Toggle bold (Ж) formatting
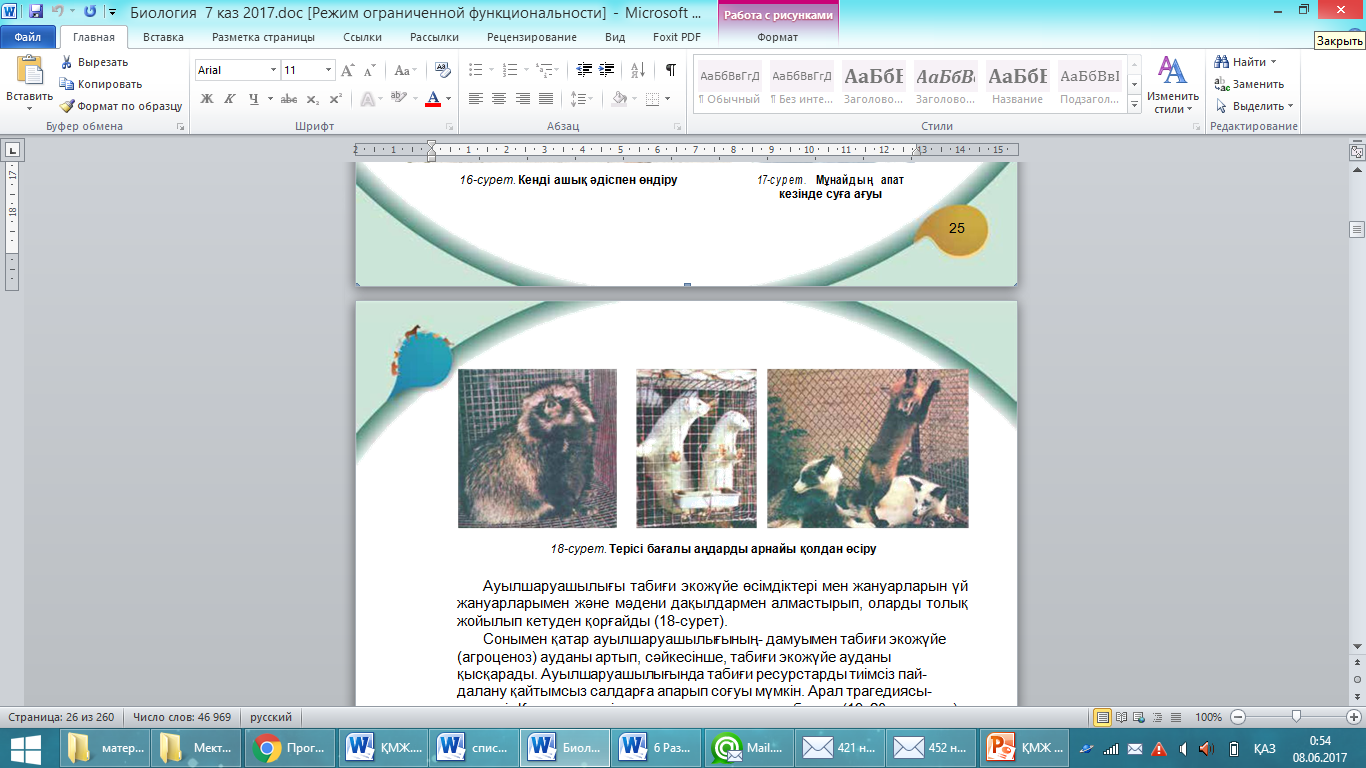 coord(207,99)
